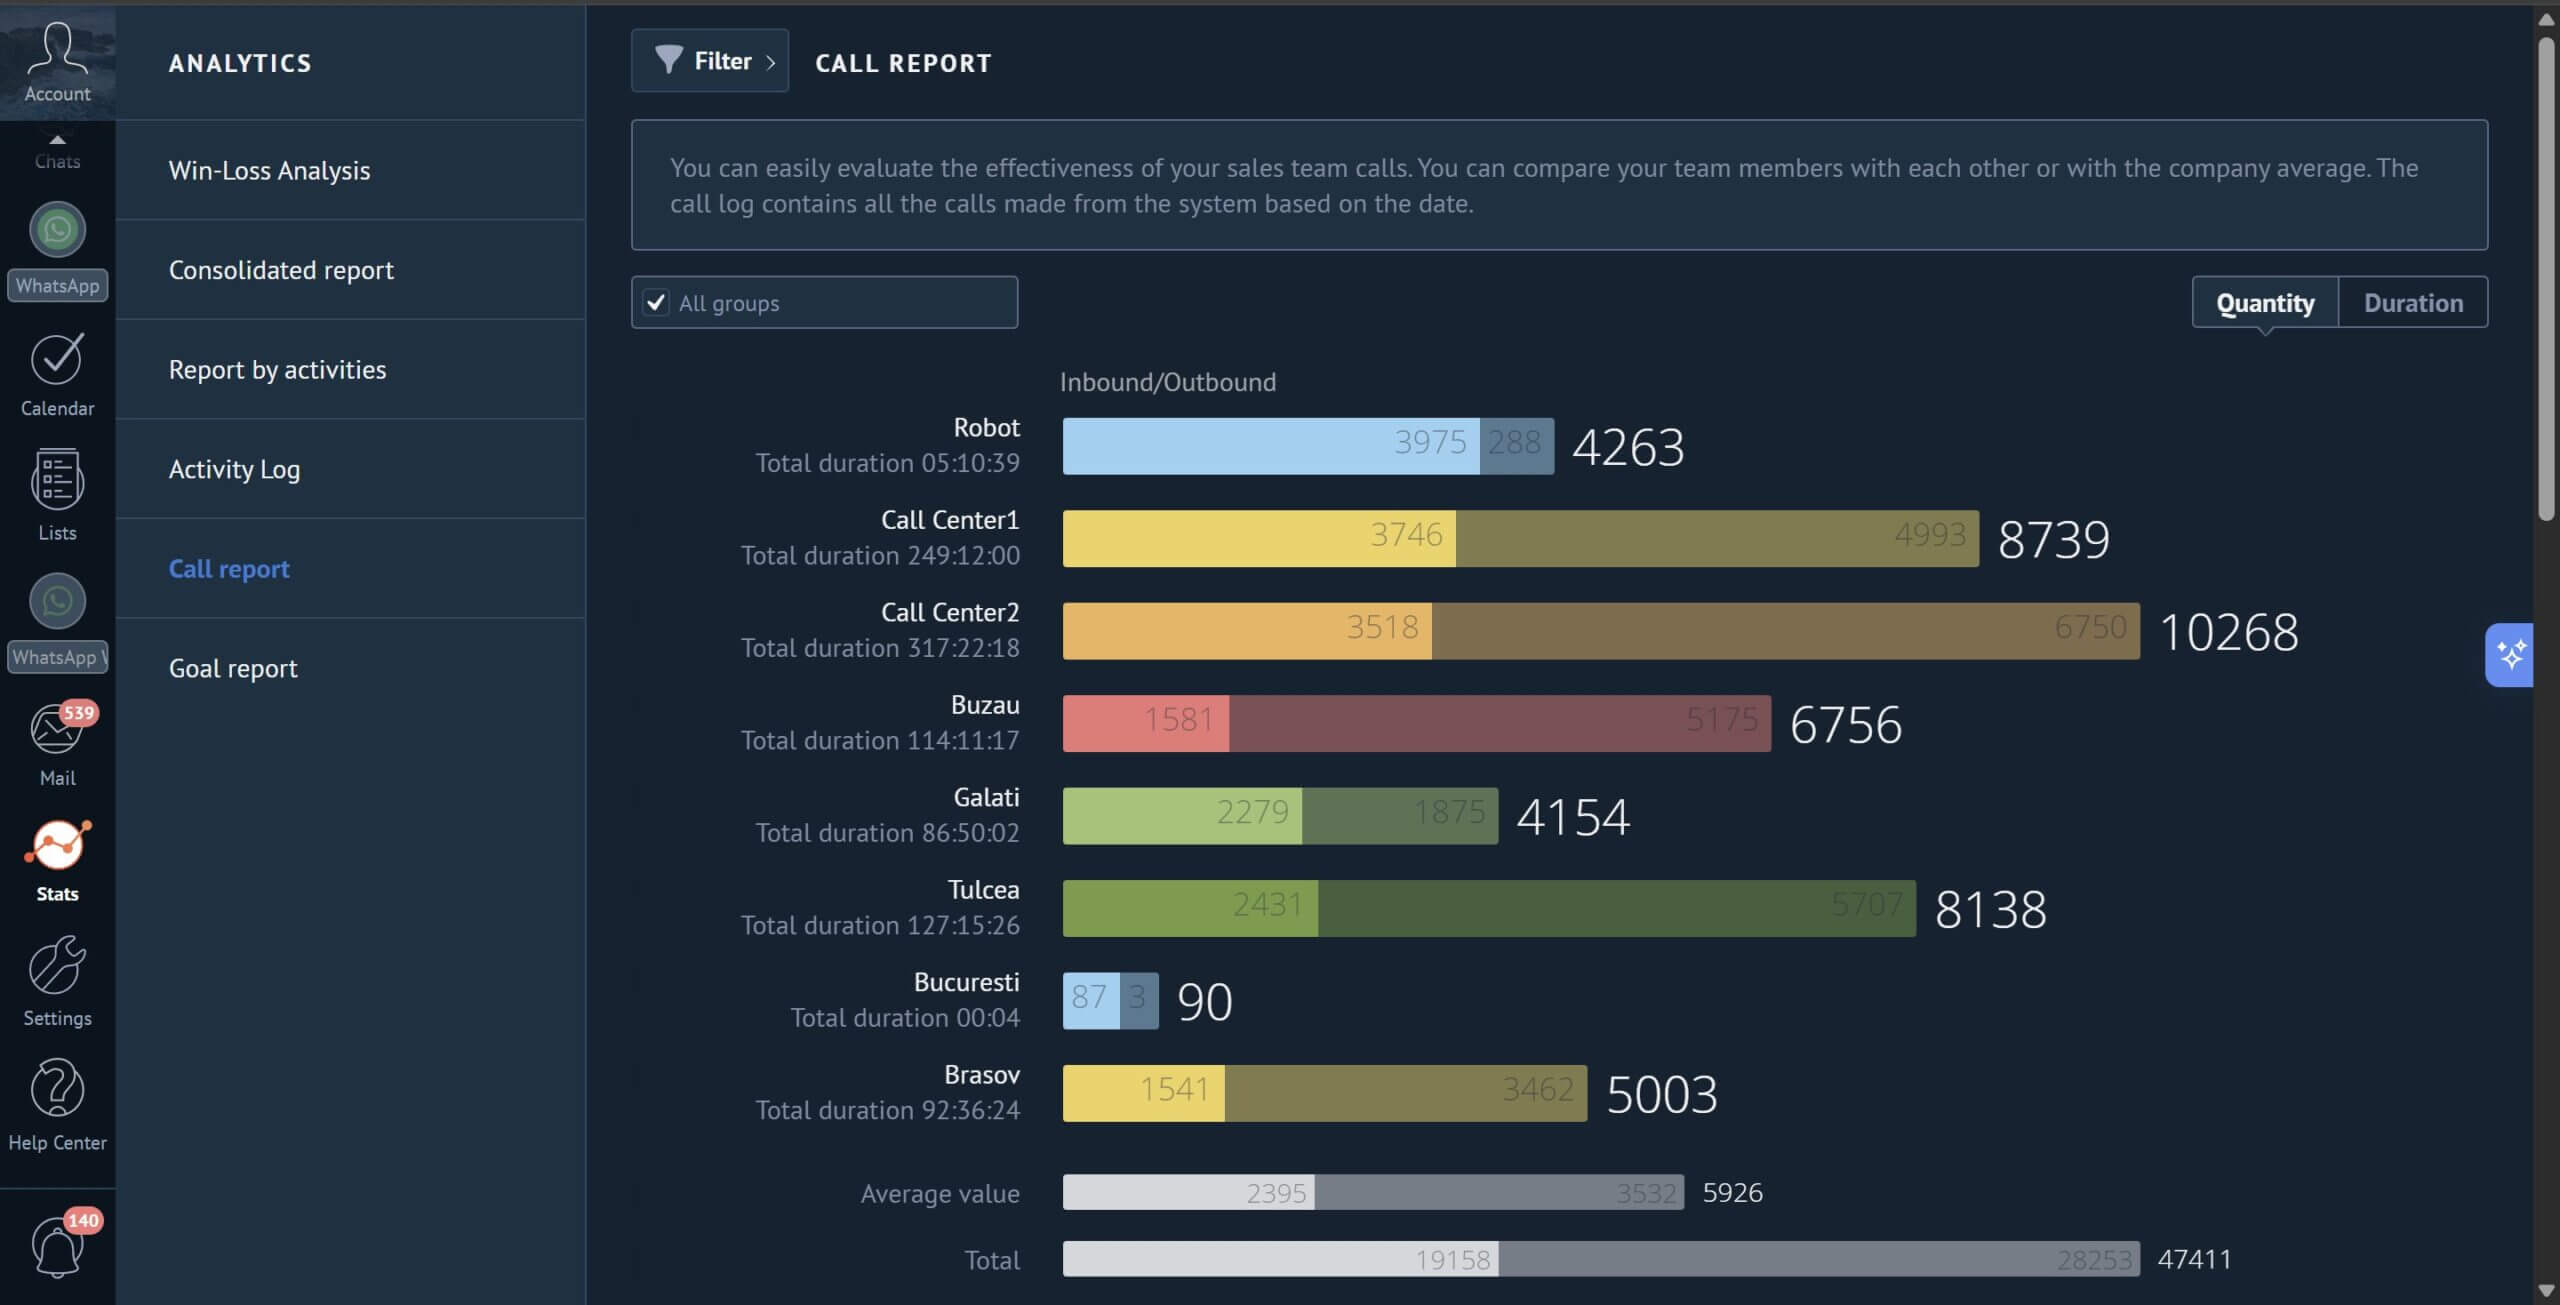Uncheck the All groups checkbox
2560x1305 pixels.
pos(656,303)
